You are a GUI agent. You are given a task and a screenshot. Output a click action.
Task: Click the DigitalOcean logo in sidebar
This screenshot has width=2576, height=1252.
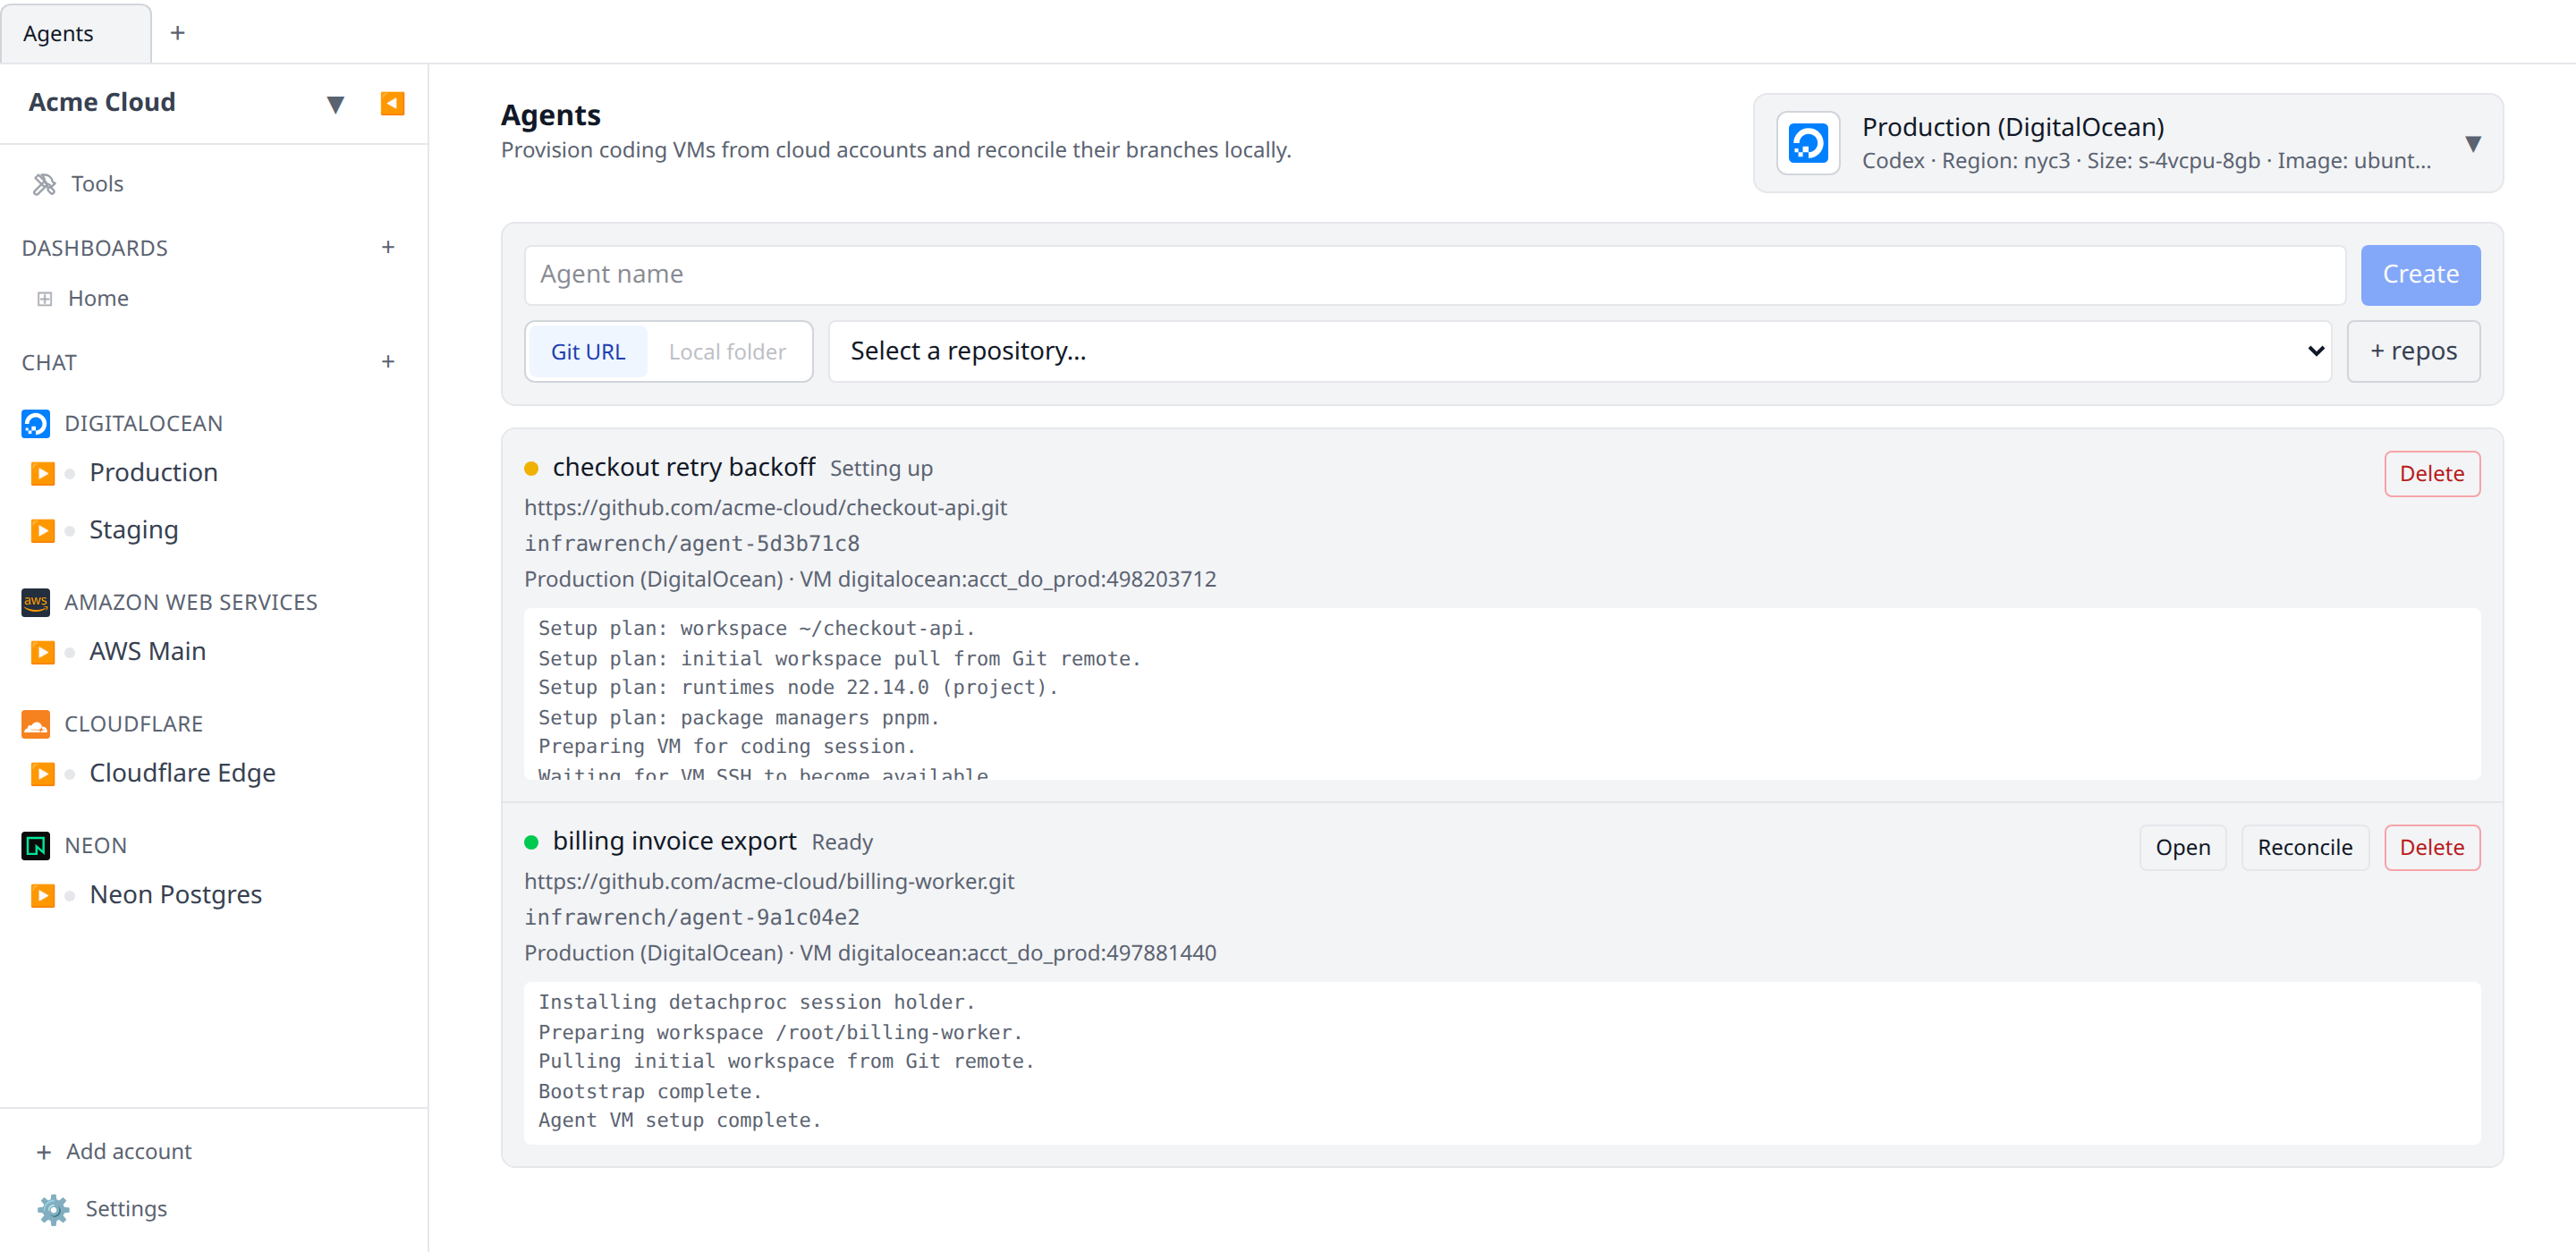point(36,423)
